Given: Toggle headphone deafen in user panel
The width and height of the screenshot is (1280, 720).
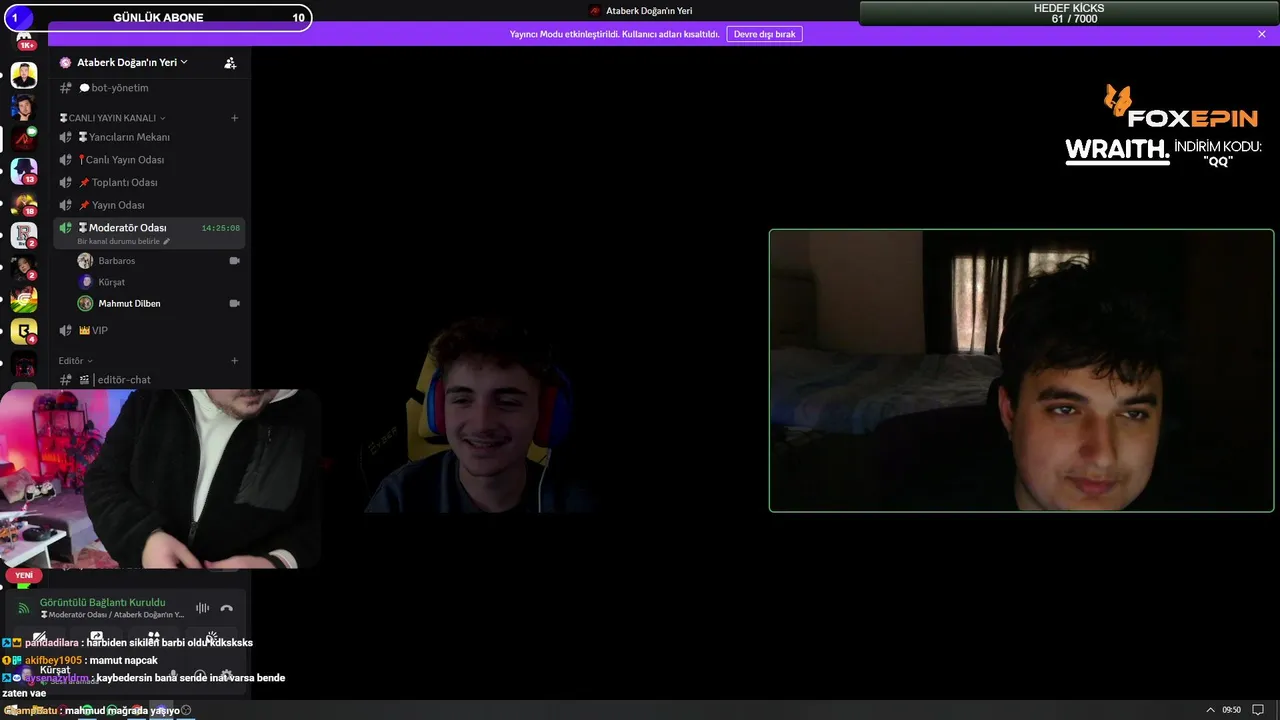Looking at the screenshot, I should point(200,676).
